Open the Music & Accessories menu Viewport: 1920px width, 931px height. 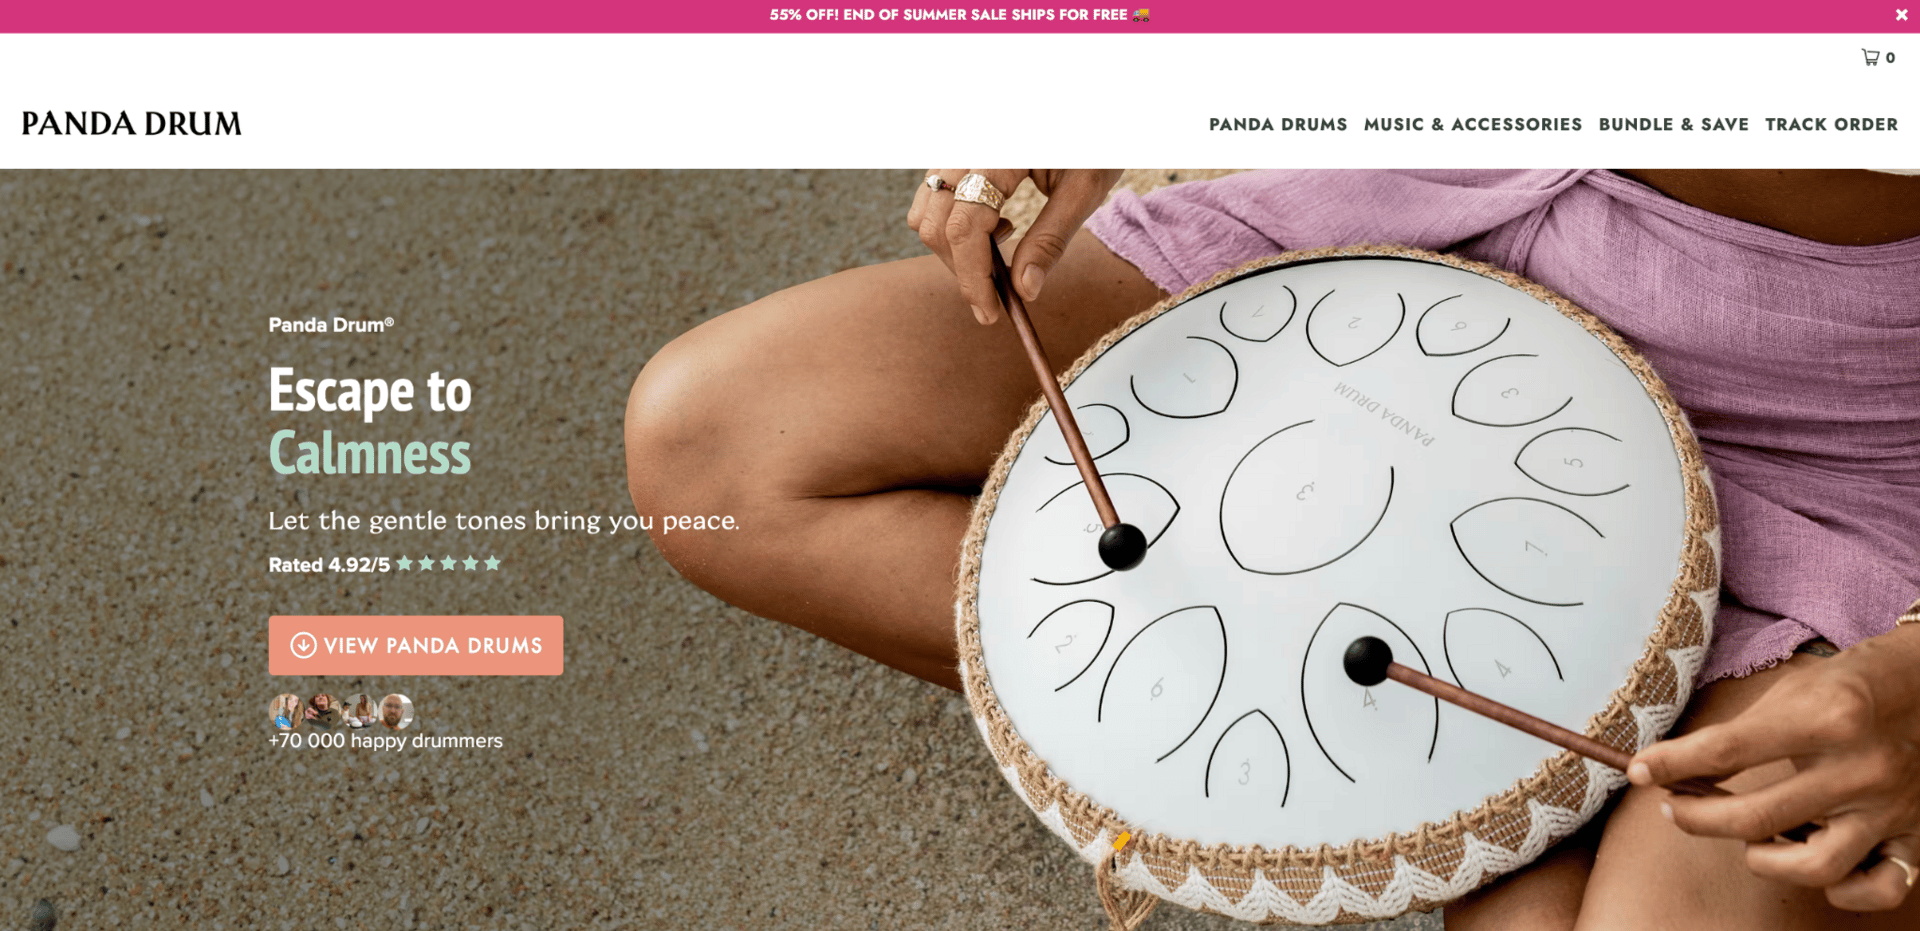tap(1473, 124)
